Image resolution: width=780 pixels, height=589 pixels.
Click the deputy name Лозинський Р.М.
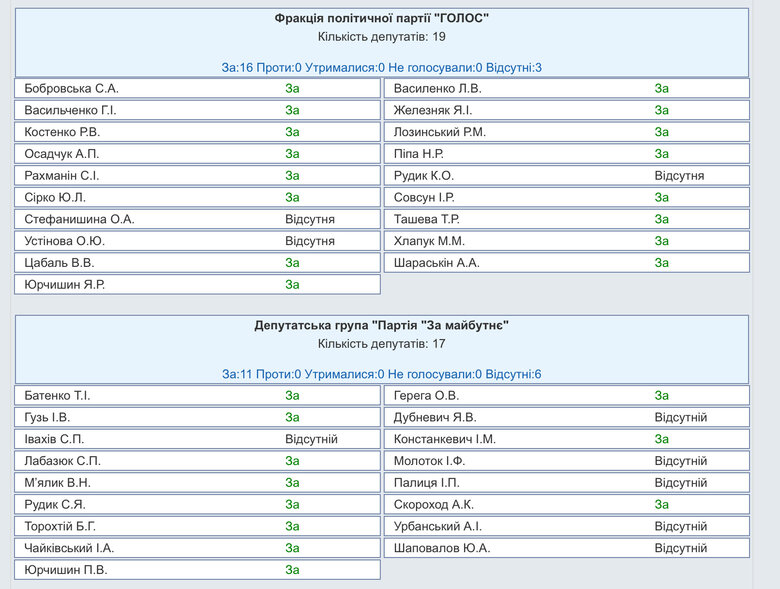440,132
